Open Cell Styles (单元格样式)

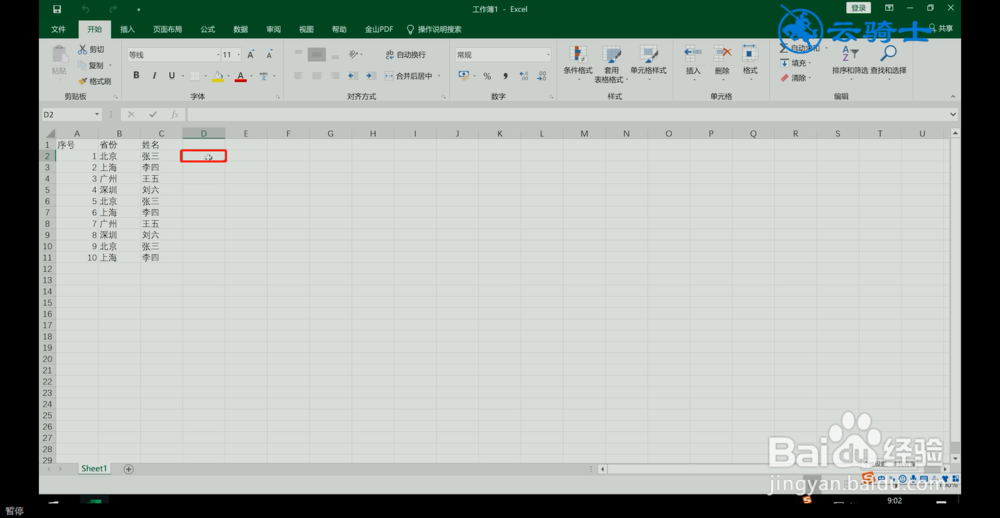pos(649,63)
